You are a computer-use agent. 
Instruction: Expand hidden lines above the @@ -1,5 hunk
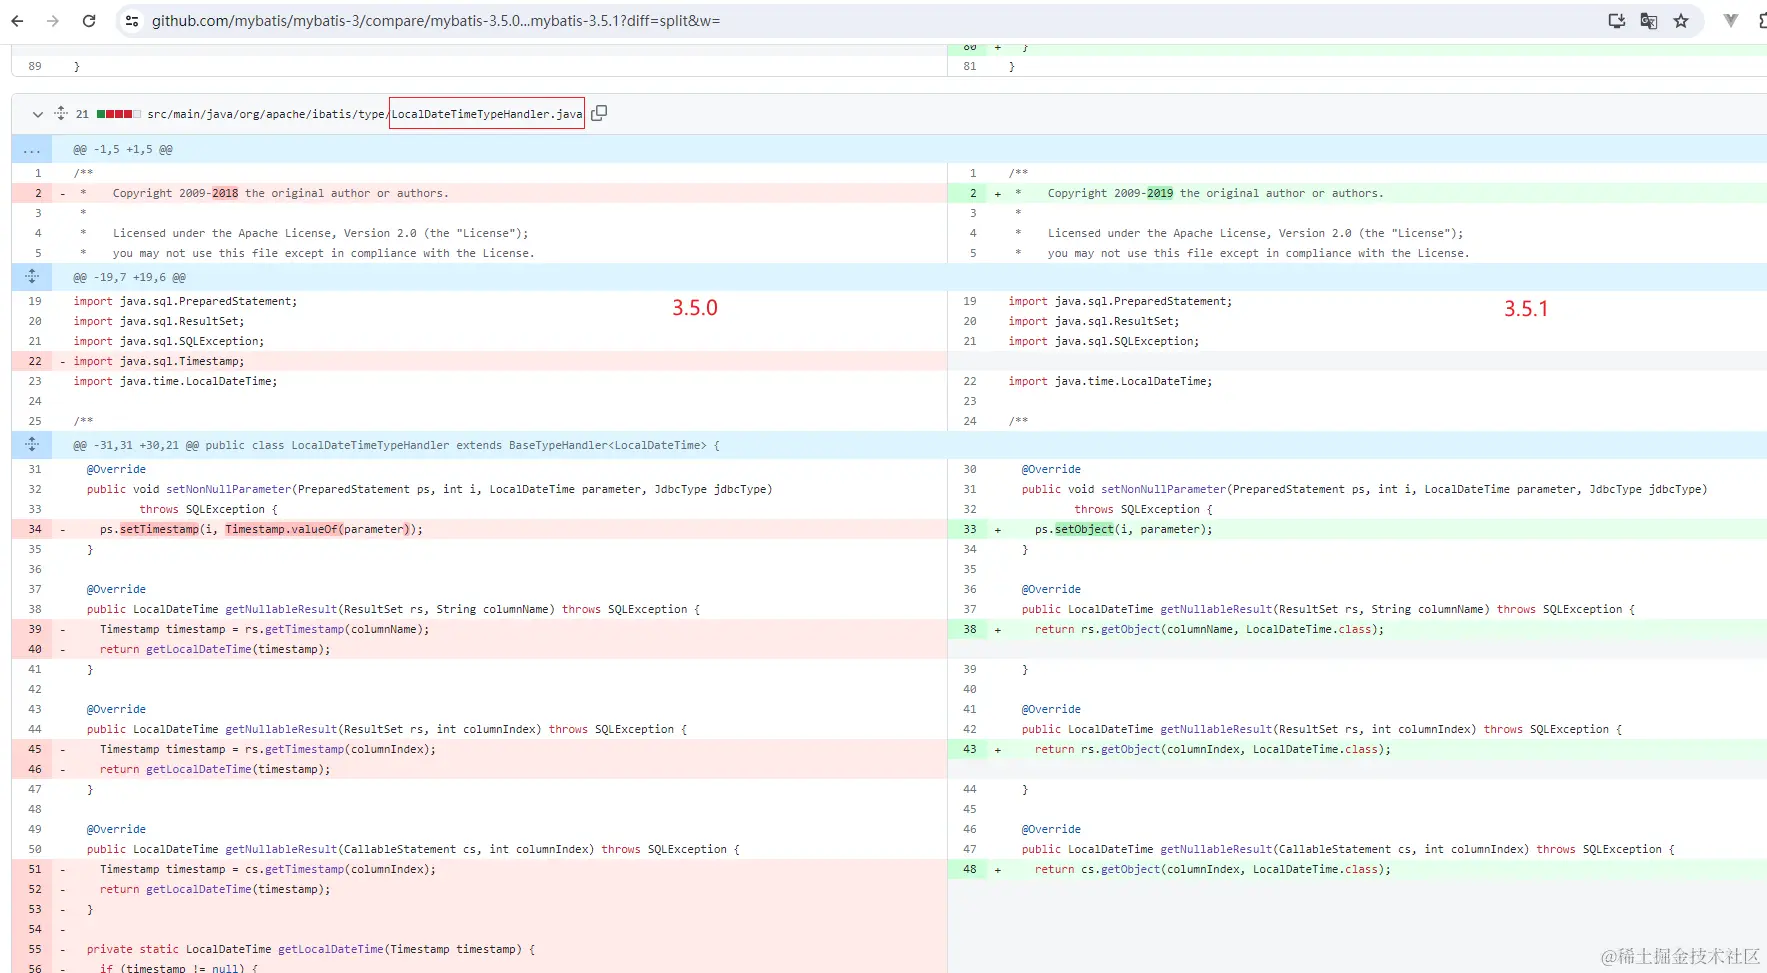32,149
